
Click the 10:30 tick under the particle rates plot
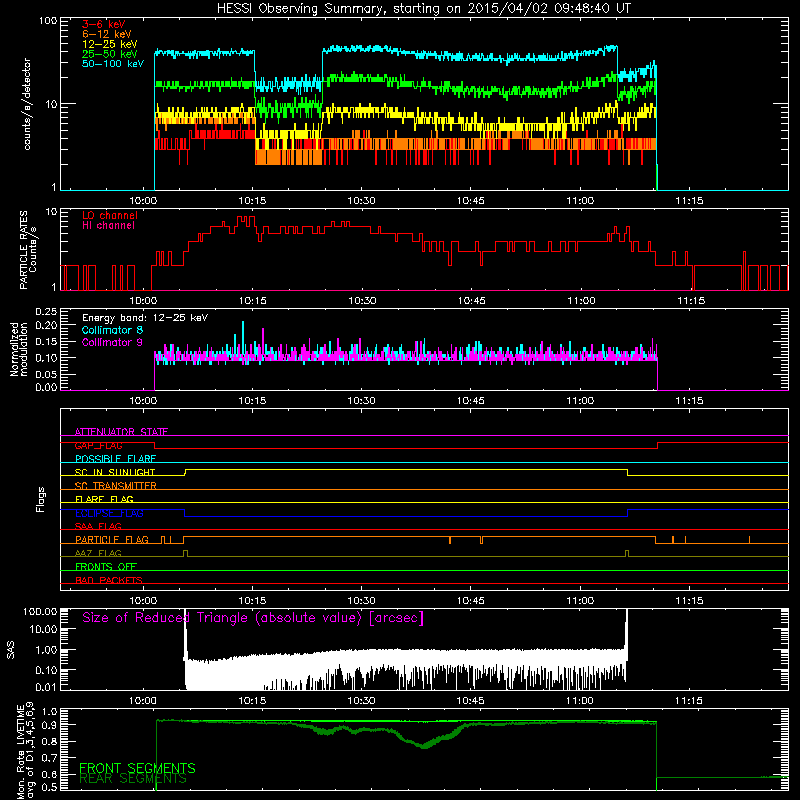click(362, 301)
